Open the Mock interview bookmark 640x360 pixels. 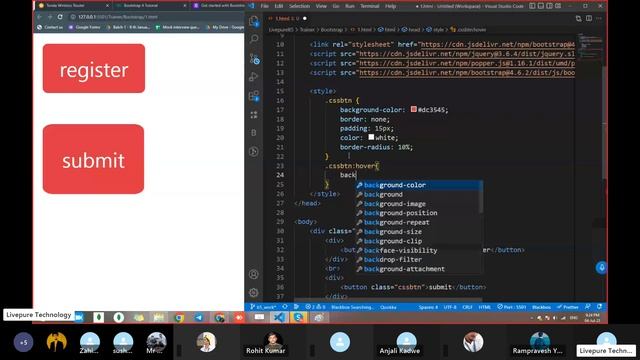point(177,27)
